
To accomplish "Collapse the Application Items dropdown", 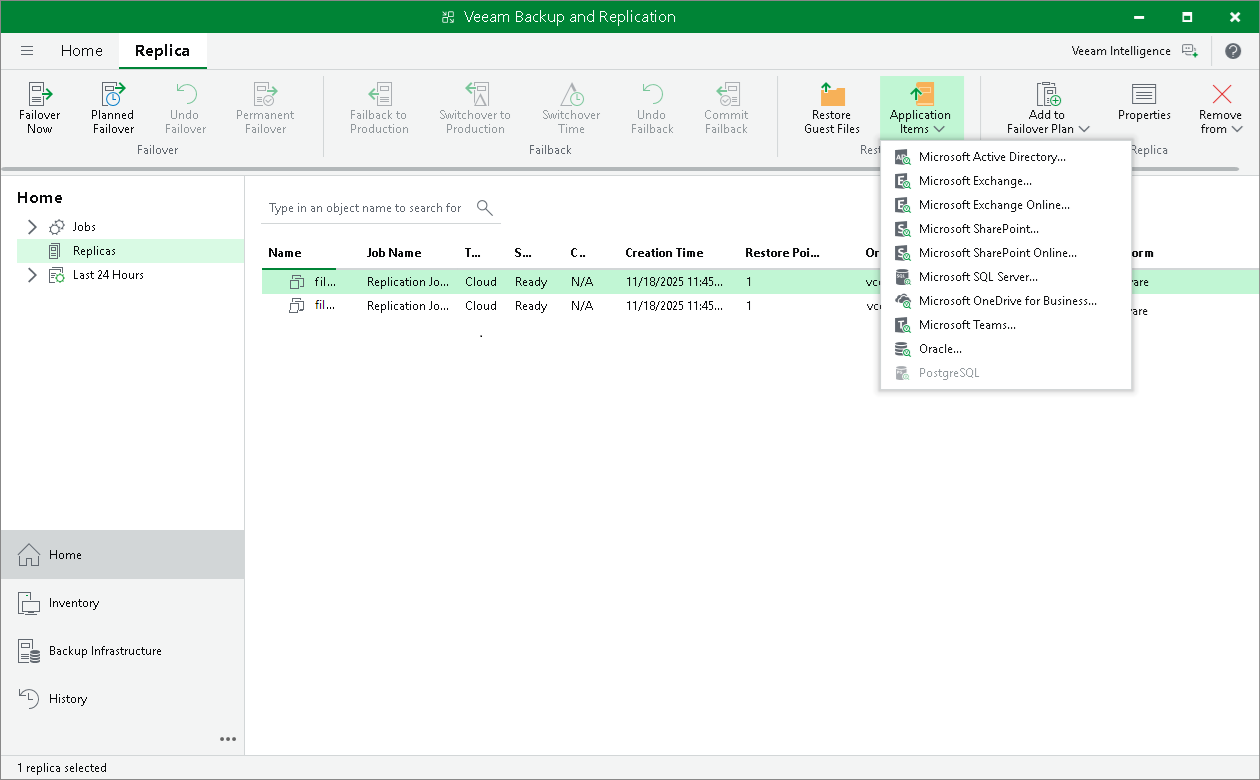I will click(x=921, y=108).
